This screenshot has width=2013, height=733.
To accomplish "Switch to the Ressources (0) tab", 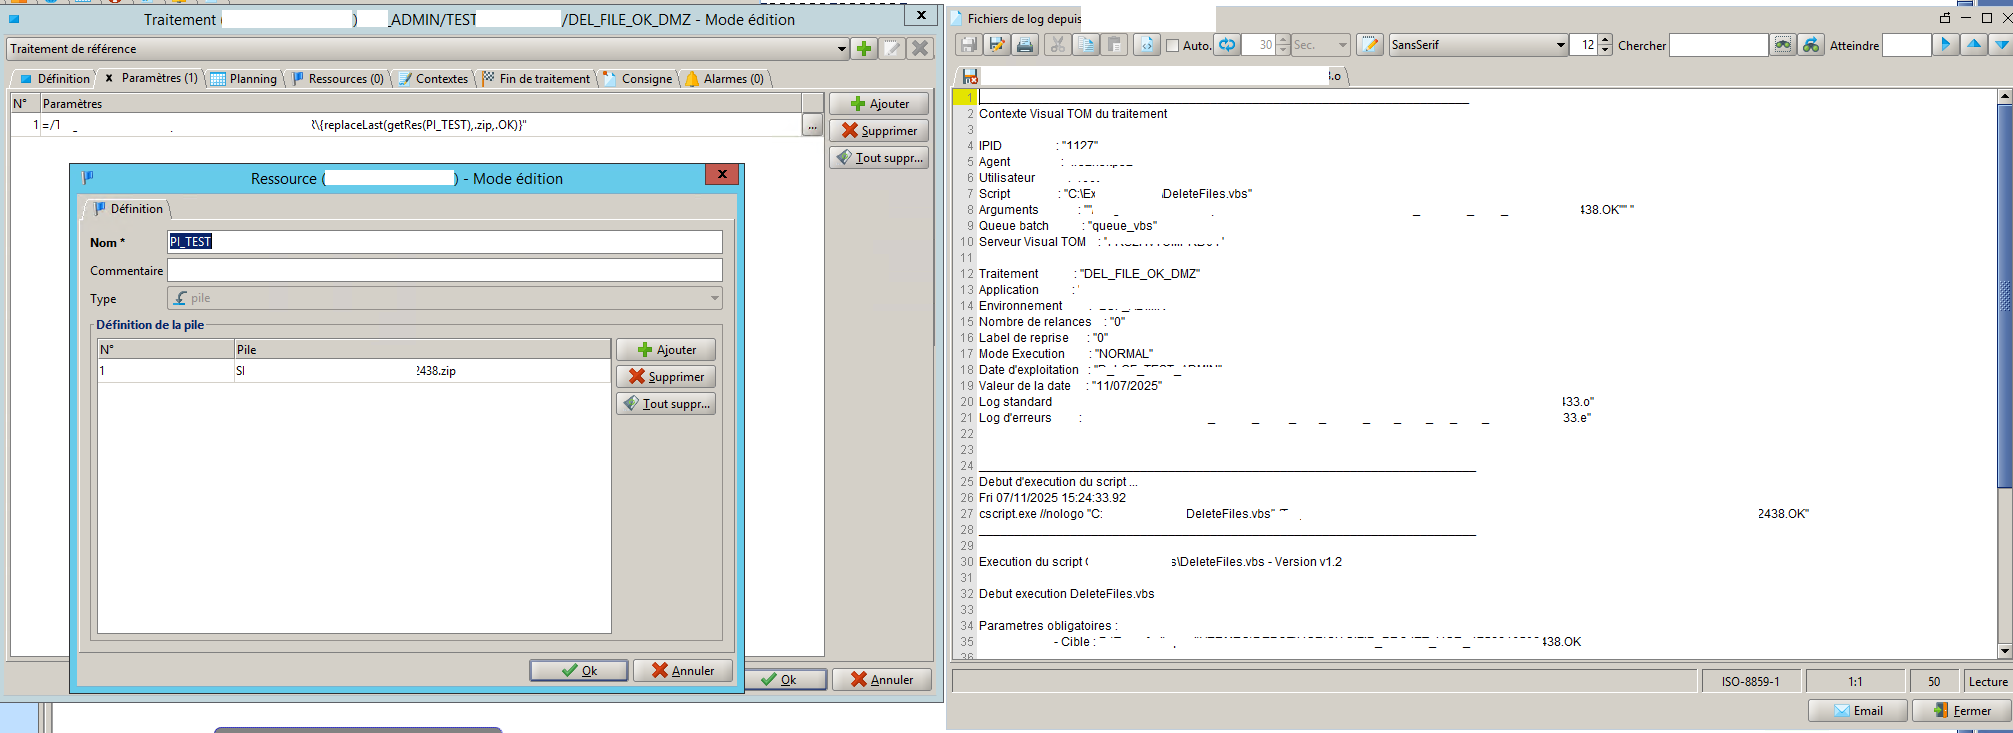I will pyautogui.click(x=337, y=78).
